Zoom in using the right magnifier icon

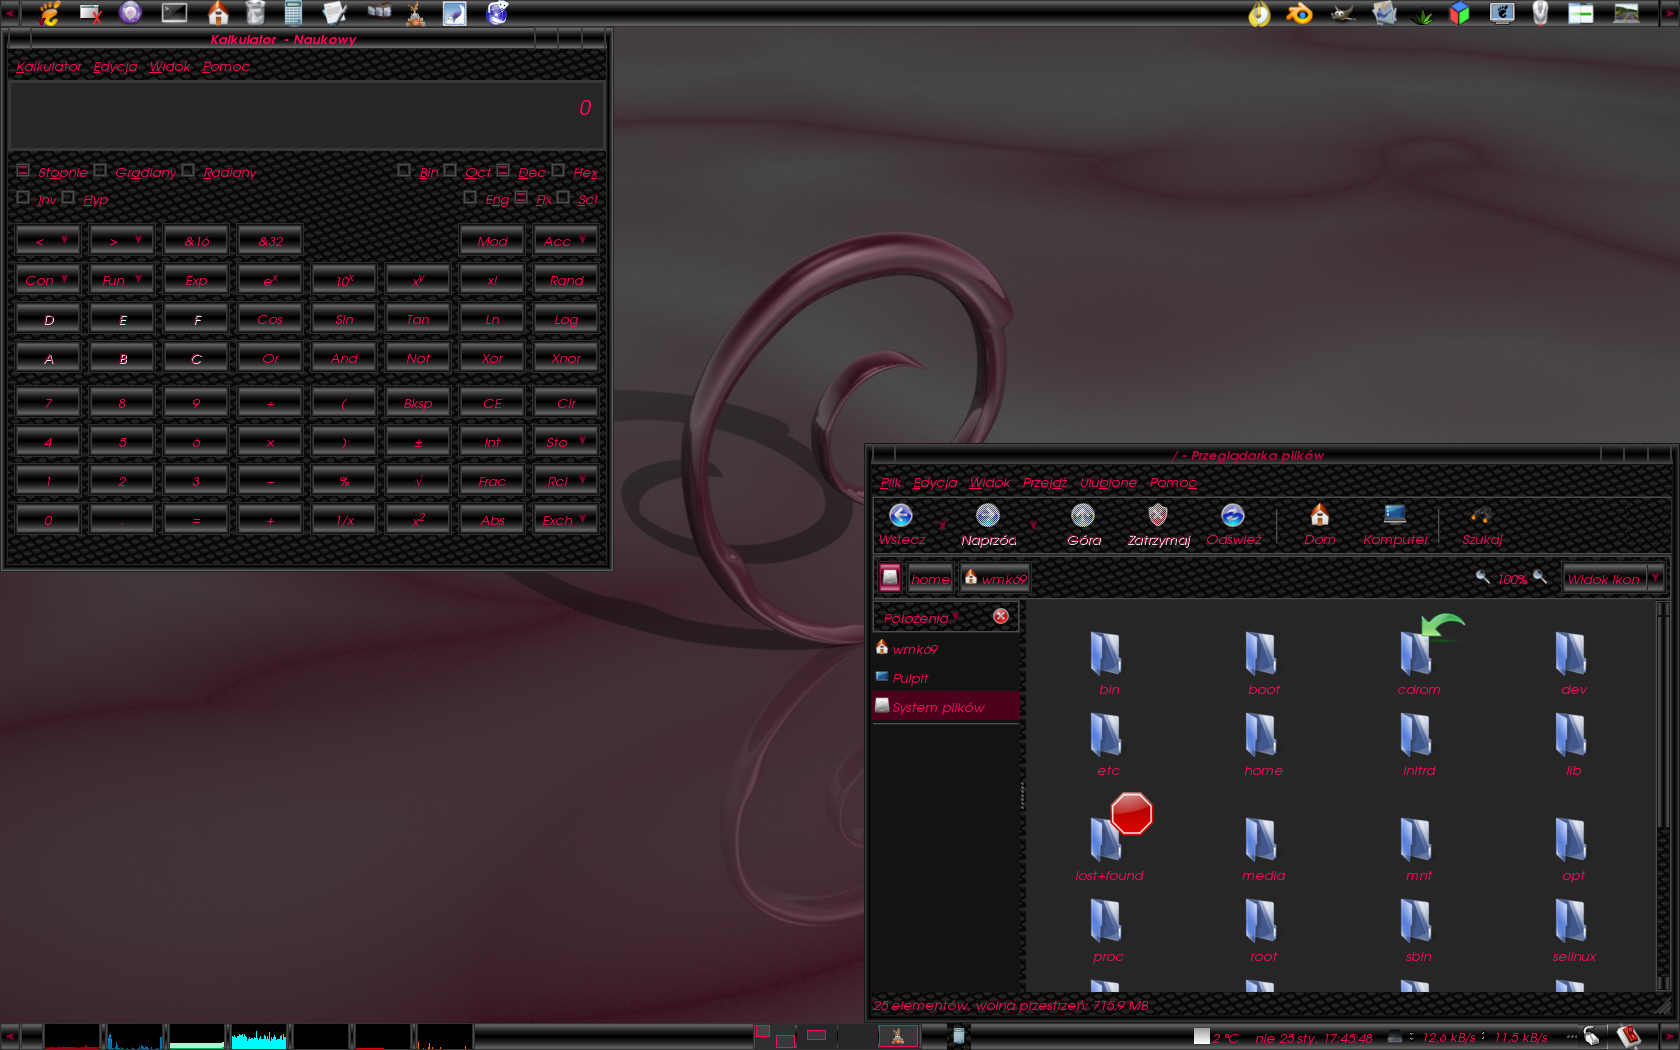1540,577
